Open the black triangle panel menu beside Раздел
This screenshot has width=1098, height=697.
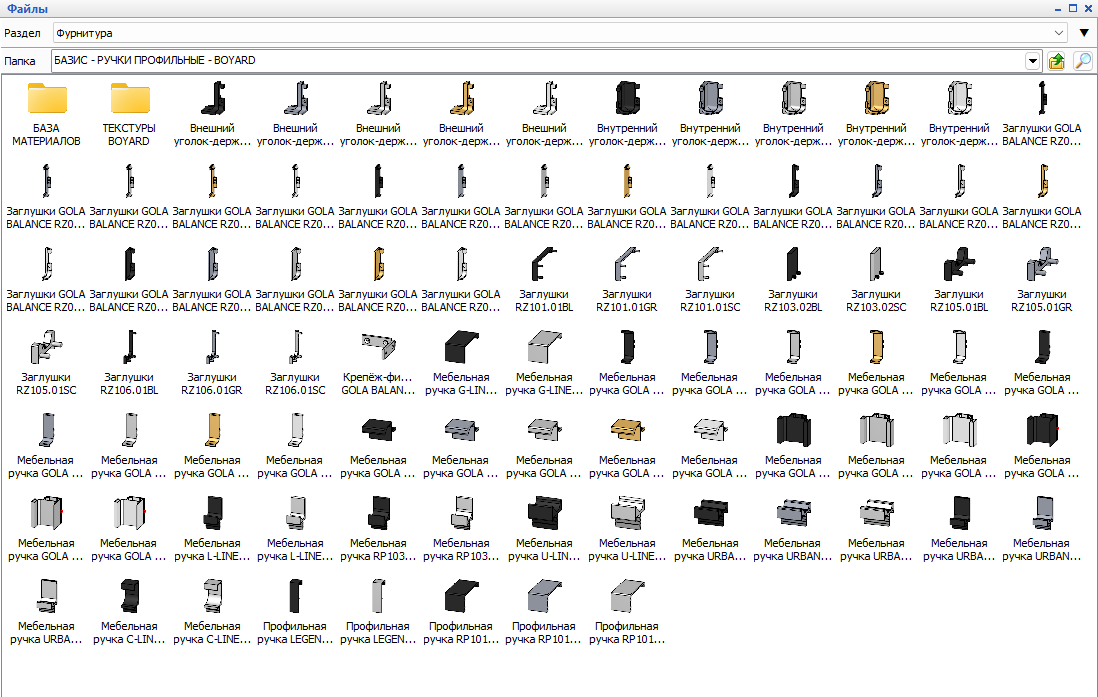point(1084,33)
